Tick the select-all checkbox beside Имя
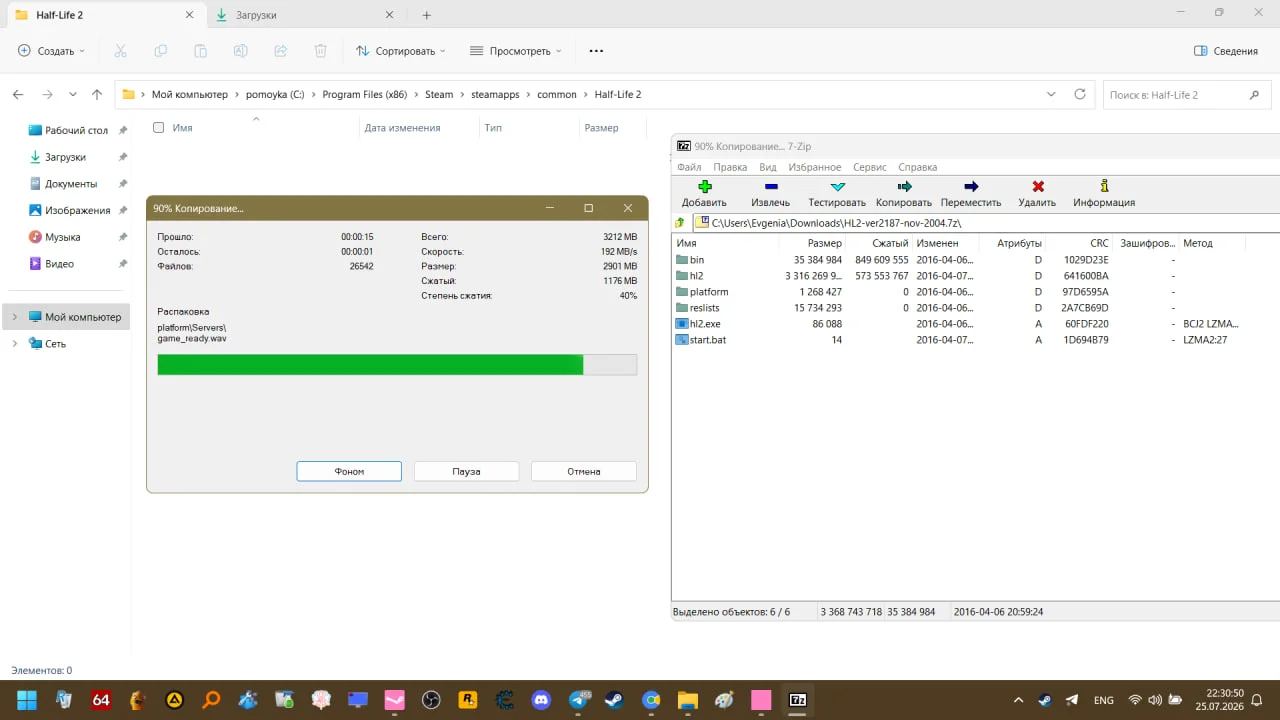 [x=158, y=127]
